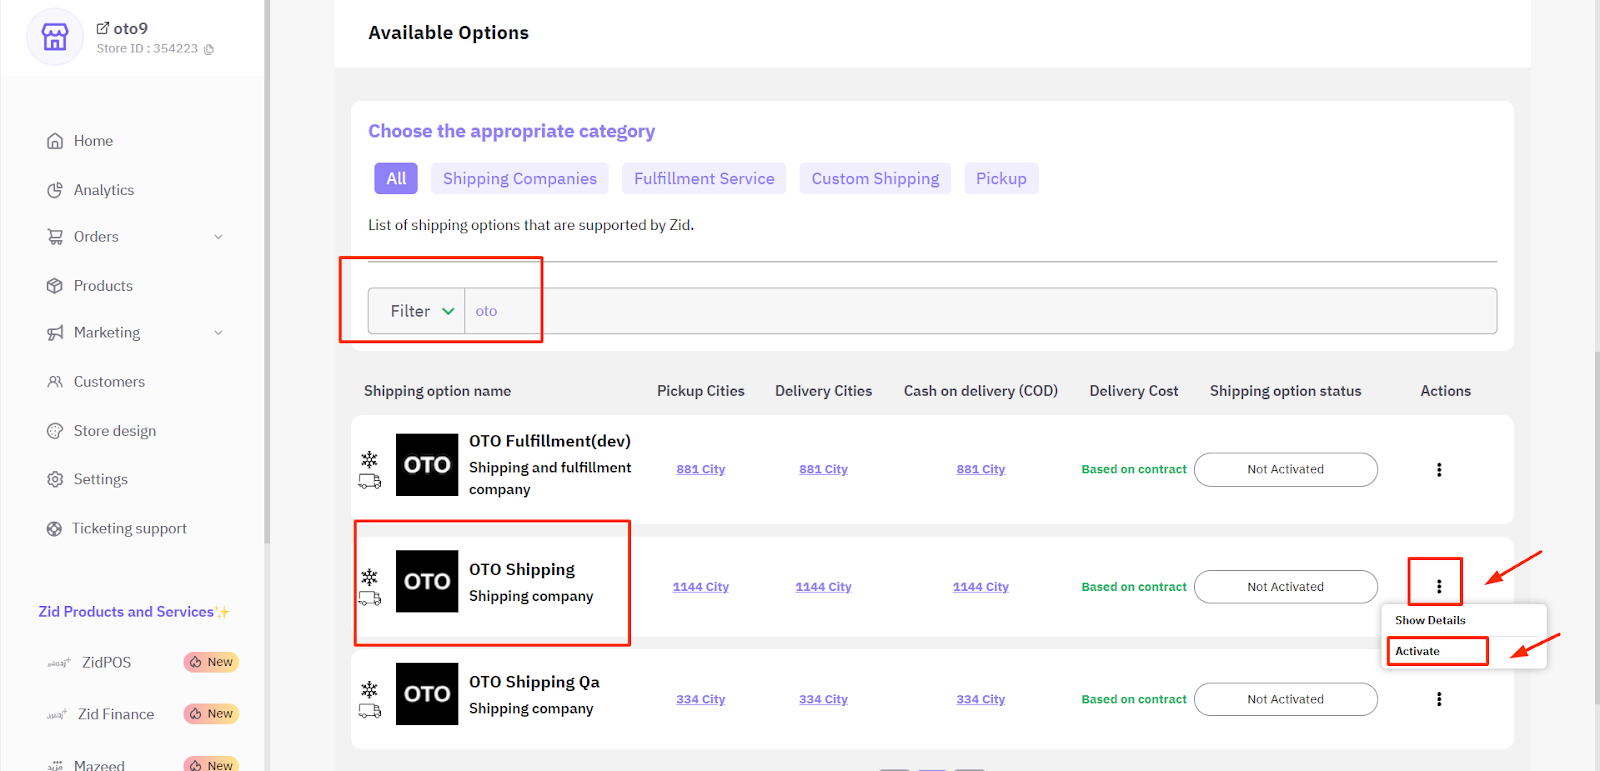This screenshot has height=771, width=1600.
Task: Choose Activate from the actions menu
Action: (1417, 651)
